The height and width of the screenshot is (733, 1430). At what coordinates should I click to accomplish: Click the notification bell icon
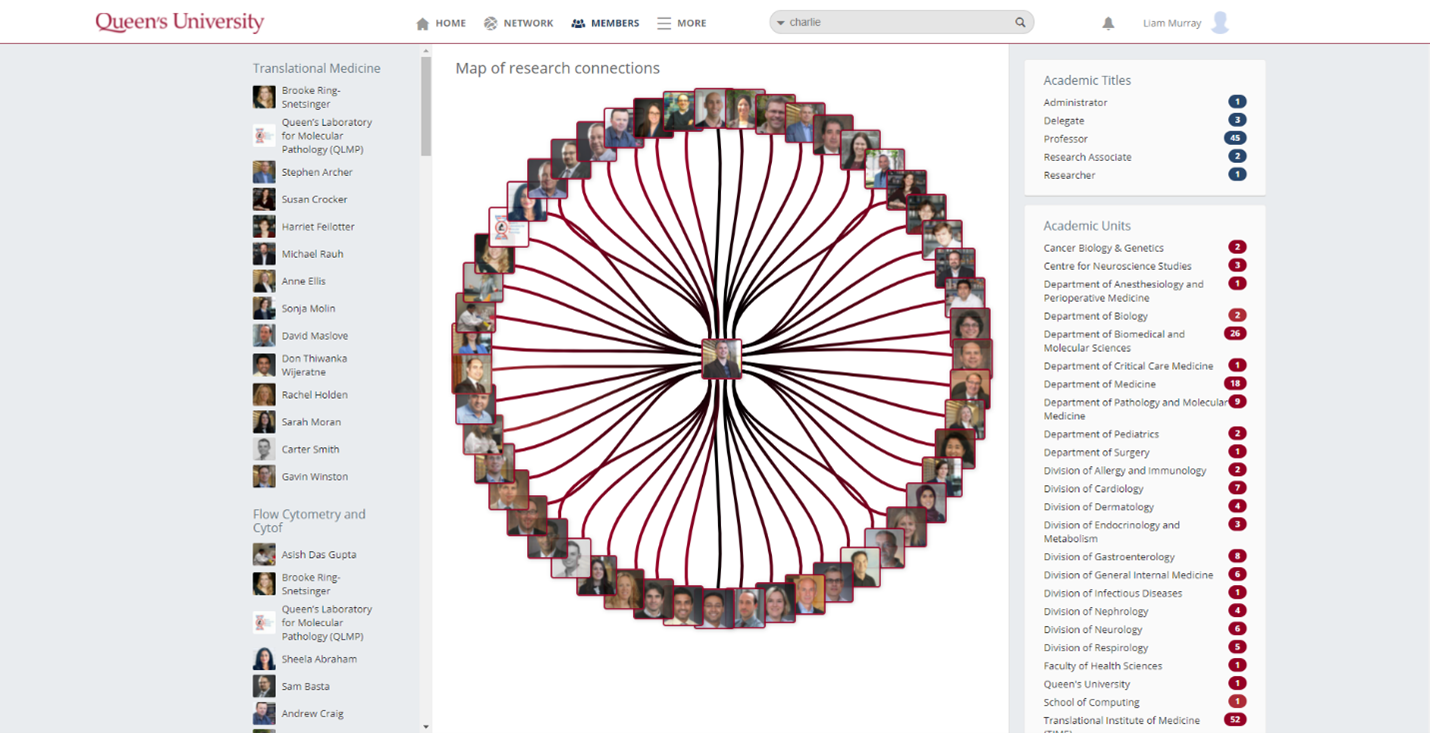(1108, 23)
